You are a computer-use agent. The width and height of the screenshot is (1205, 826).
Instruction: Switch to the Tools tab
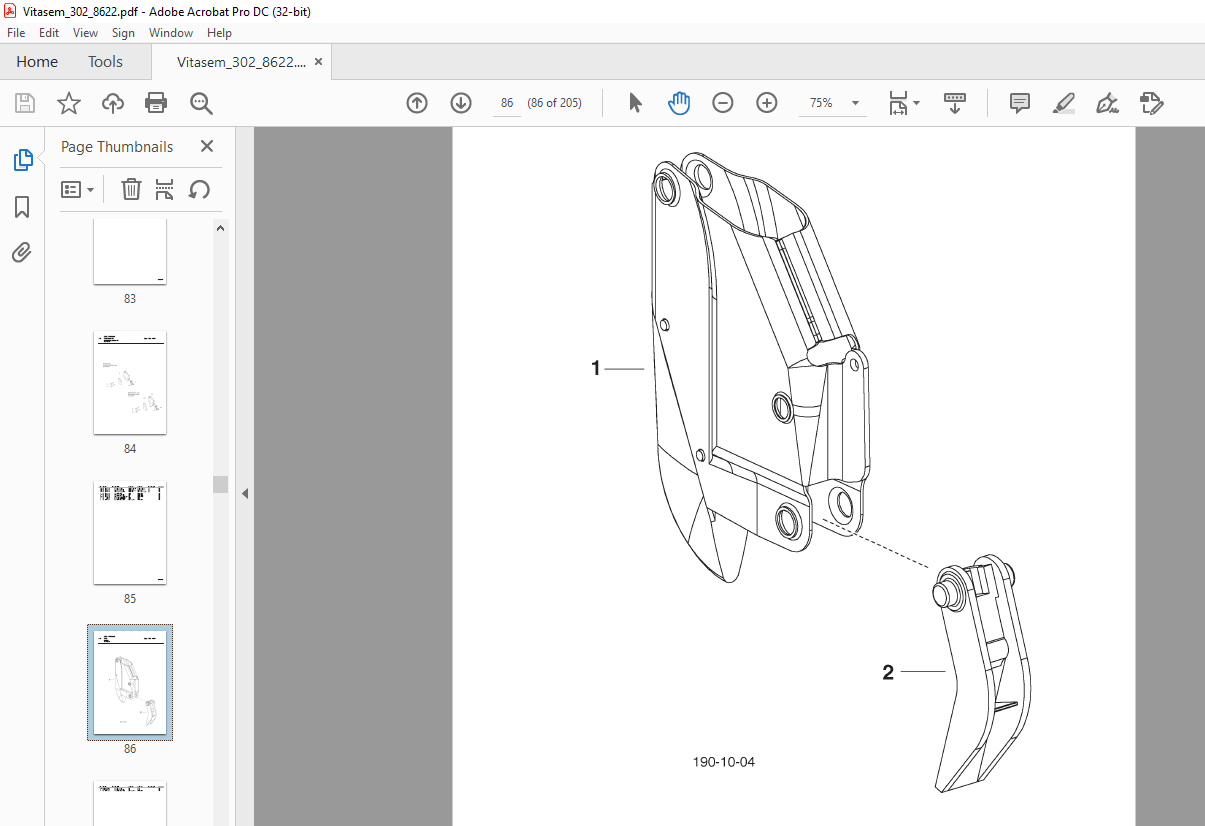click(x=105, y=62)
